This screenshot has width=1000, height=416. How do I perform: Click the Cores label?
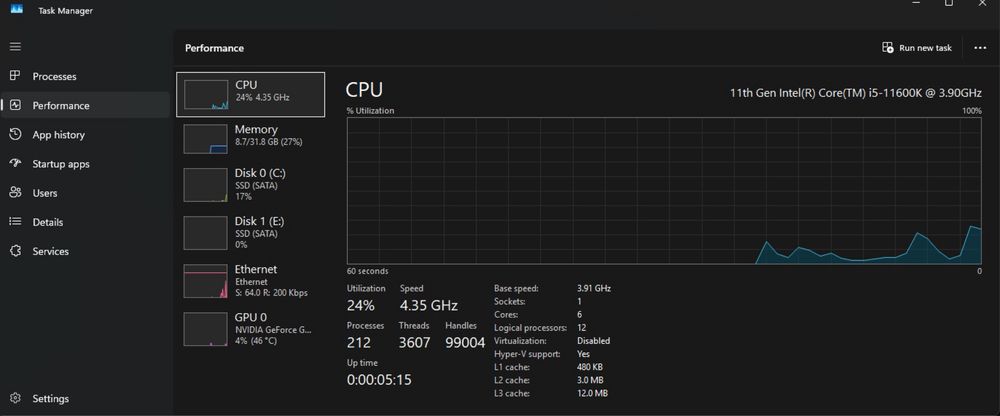[506, 315]
